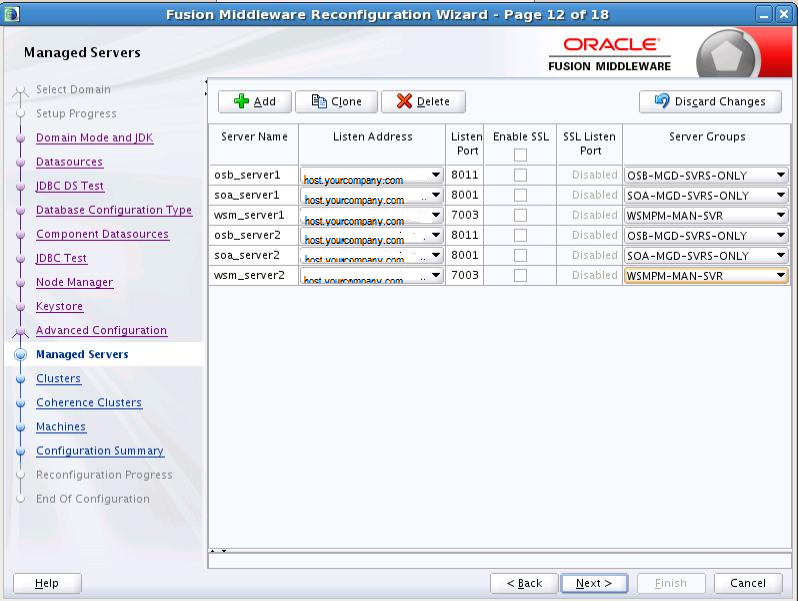This screenshot has height=601, width=798.
Task: Go to Database Configuration Type step
Action: tap(114, 210)
